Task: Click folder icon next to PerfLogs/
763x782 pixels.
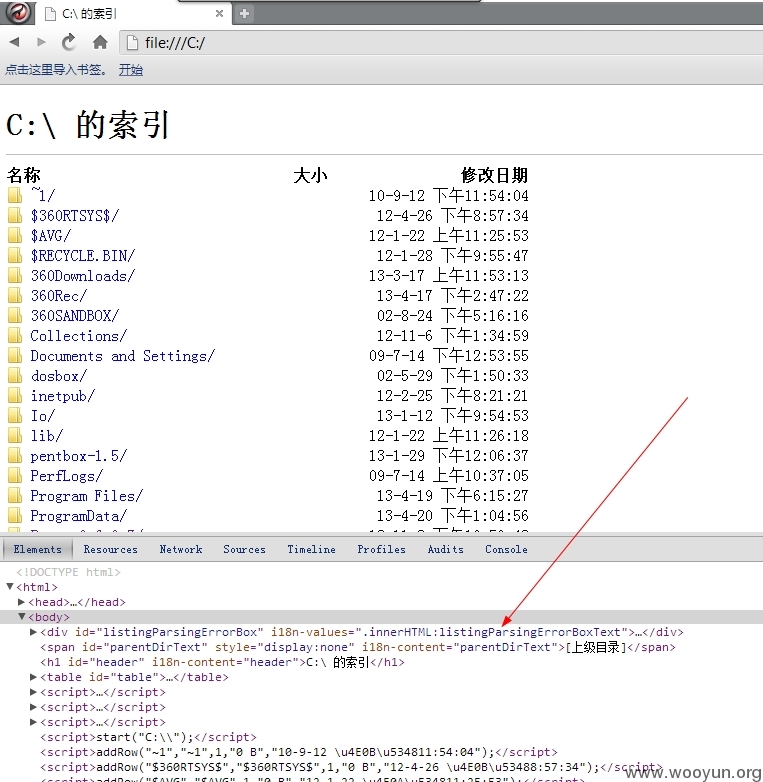Action: 15,475
